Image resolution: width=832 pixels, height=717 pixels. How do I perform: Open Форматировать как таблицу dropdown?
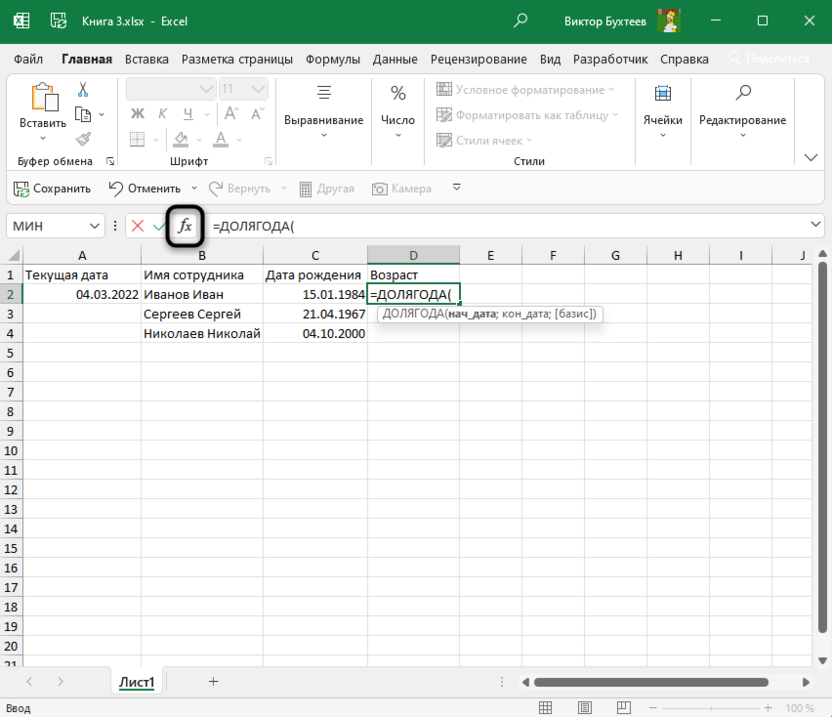click(527, 115)
